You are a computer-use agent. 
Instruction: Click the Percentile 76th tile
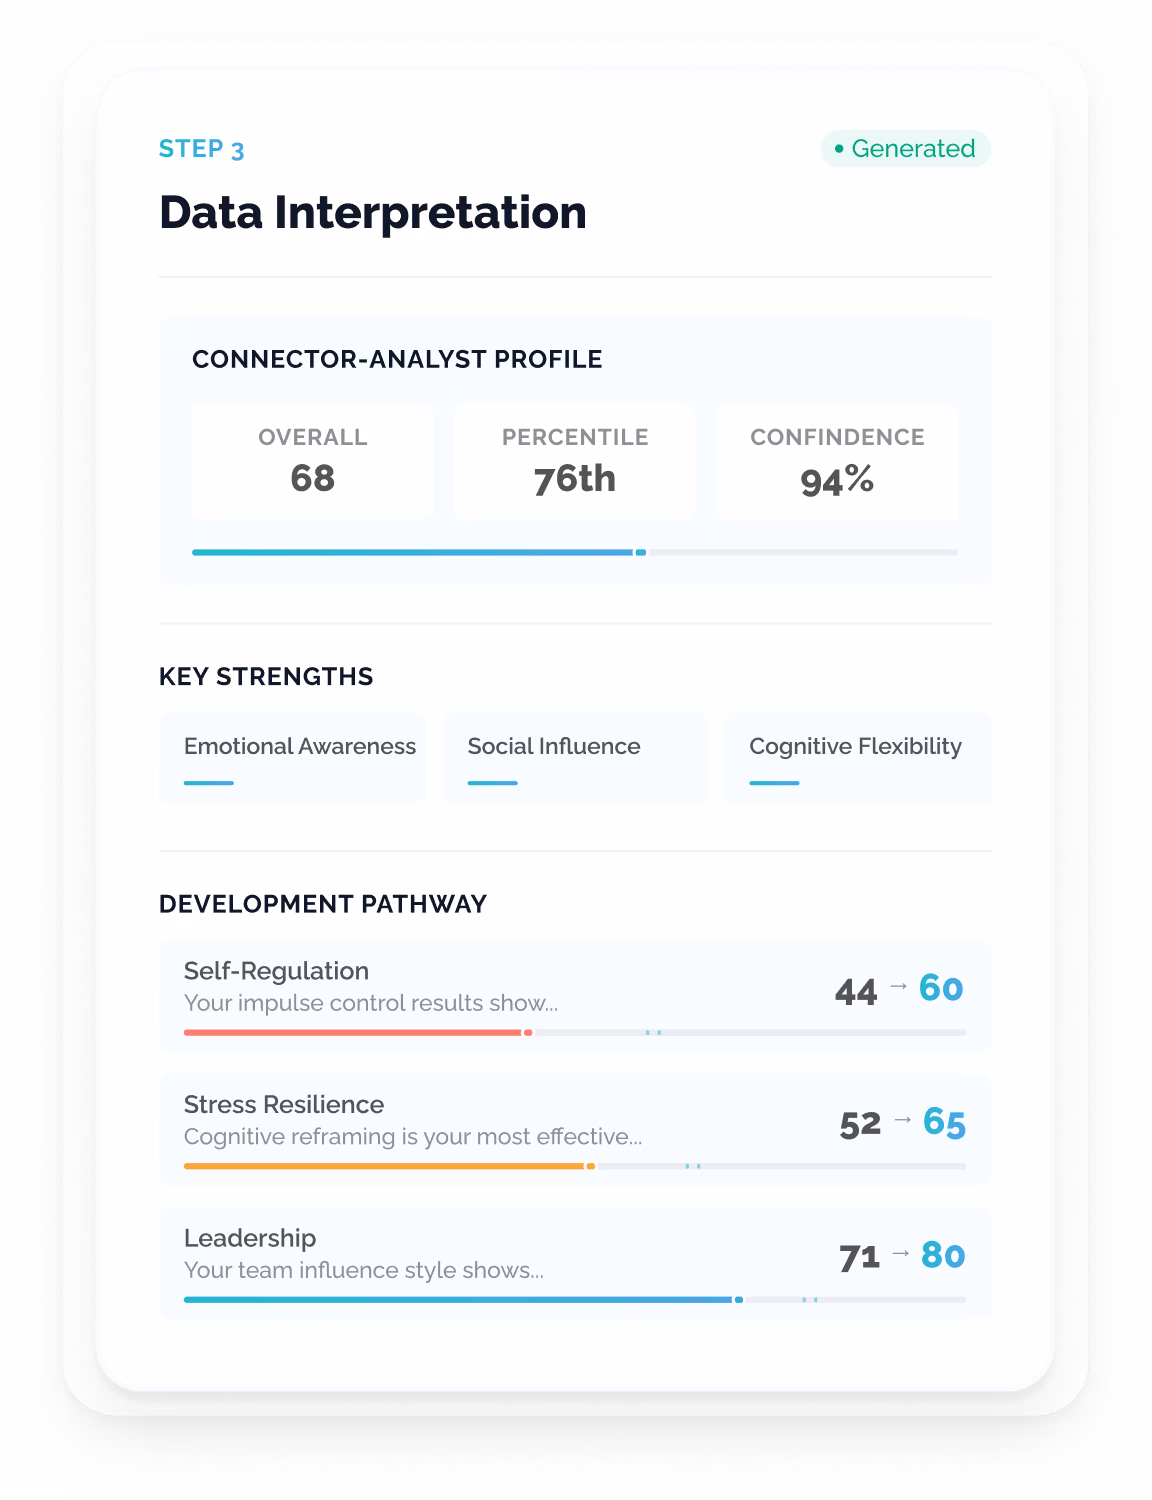[575, 461]
